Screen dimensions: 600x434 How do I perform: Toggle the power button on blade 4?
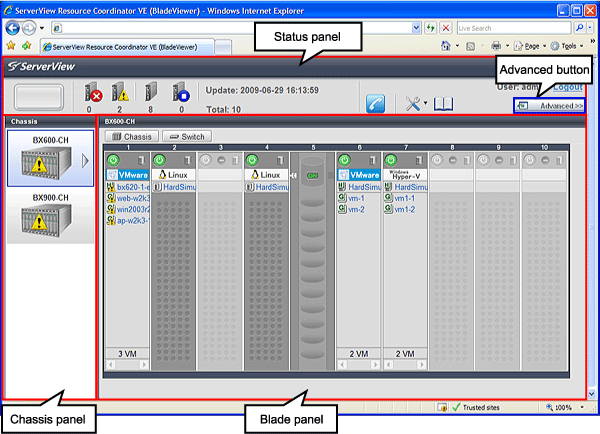click(x=252, y=160)
